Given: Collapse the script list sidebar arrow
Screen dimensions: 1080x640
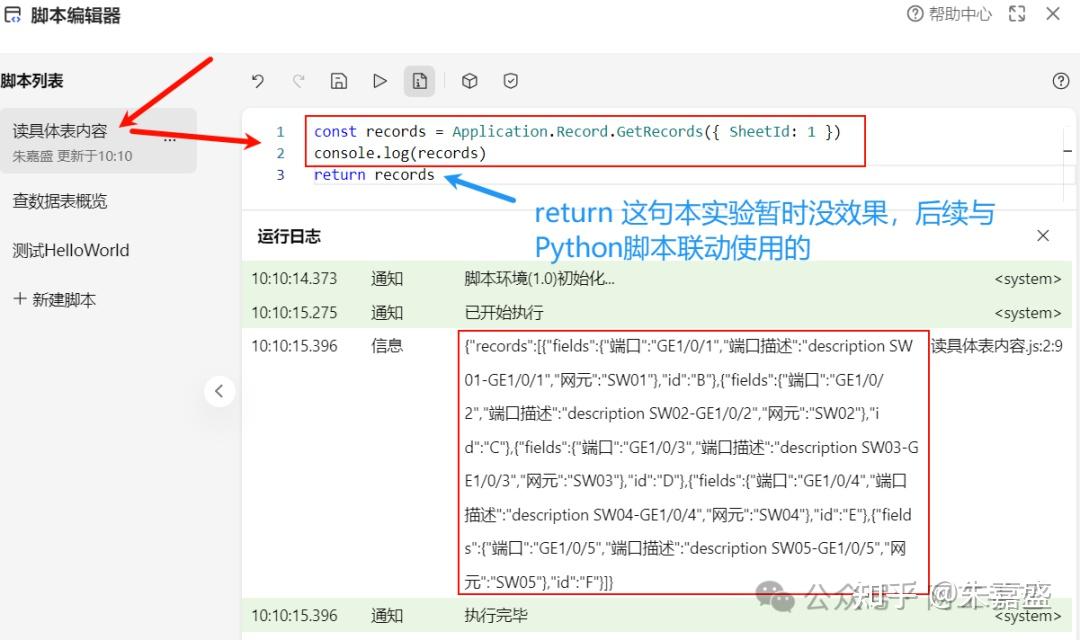Looking at the screenshot, I should (x=219, y=391).
